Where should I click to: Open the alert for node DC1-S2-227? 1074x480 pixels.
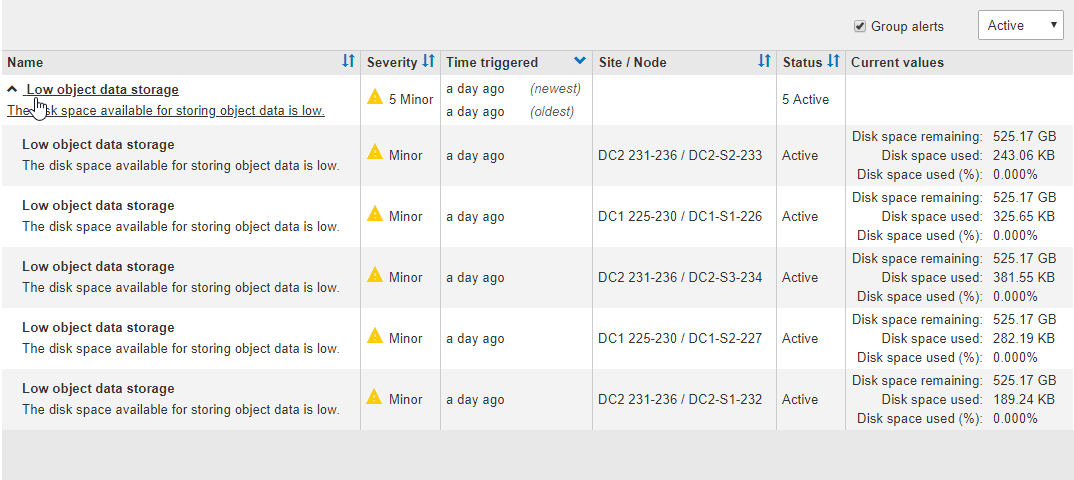(98, 328)
